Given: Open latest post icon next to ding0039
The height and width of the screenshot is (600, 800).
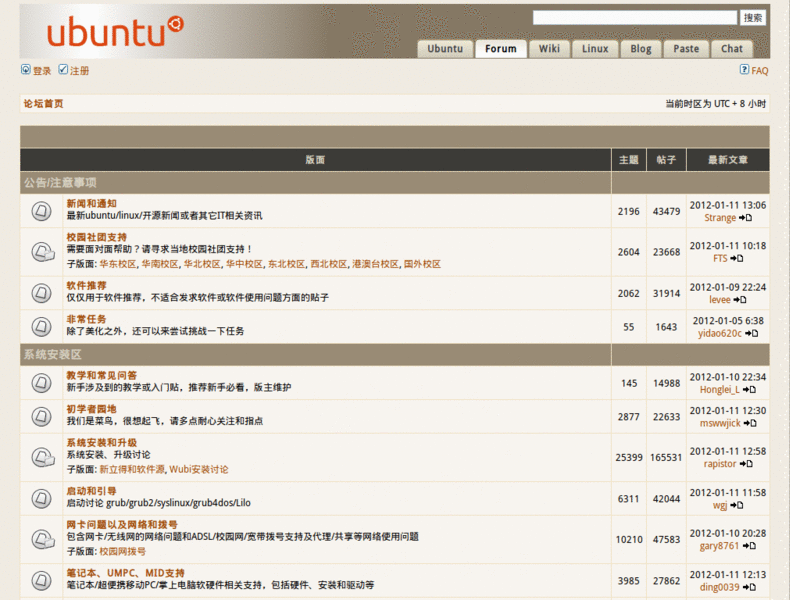Looking at the screenshot, I should [749, 588].
